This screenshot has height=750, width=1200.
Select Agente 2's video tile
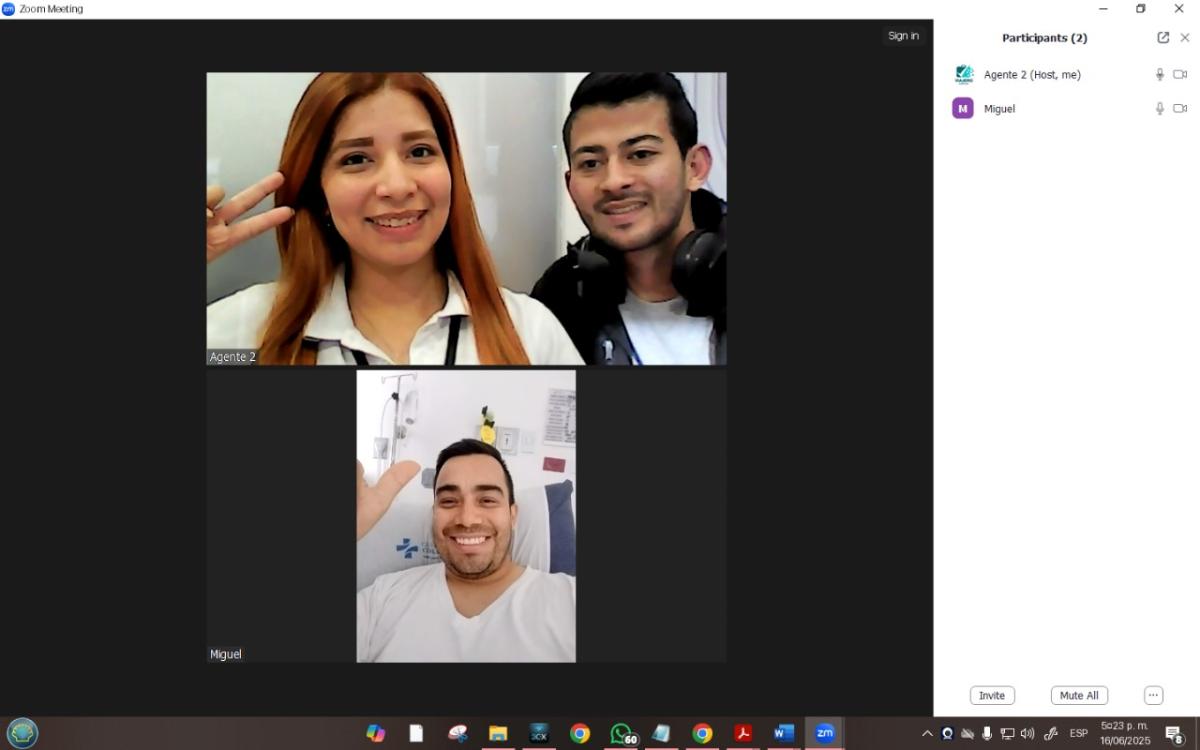tap(466, 218)
